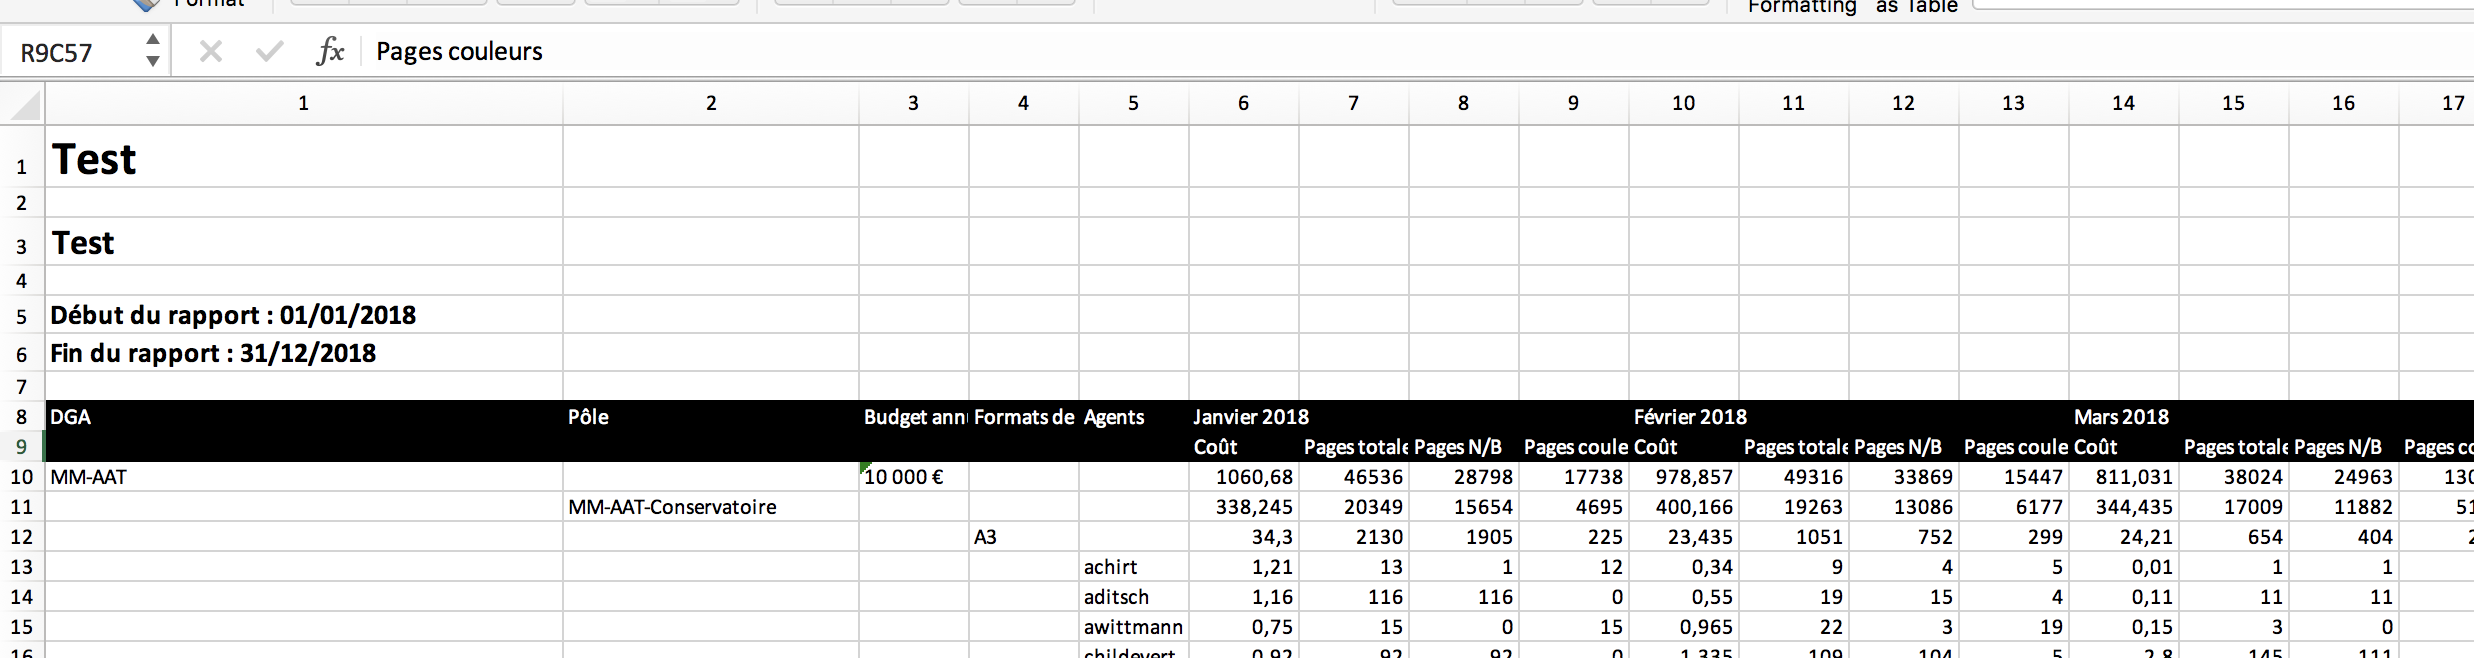Select column header 1
This screenshot has height=658, width=2474.
304,103
